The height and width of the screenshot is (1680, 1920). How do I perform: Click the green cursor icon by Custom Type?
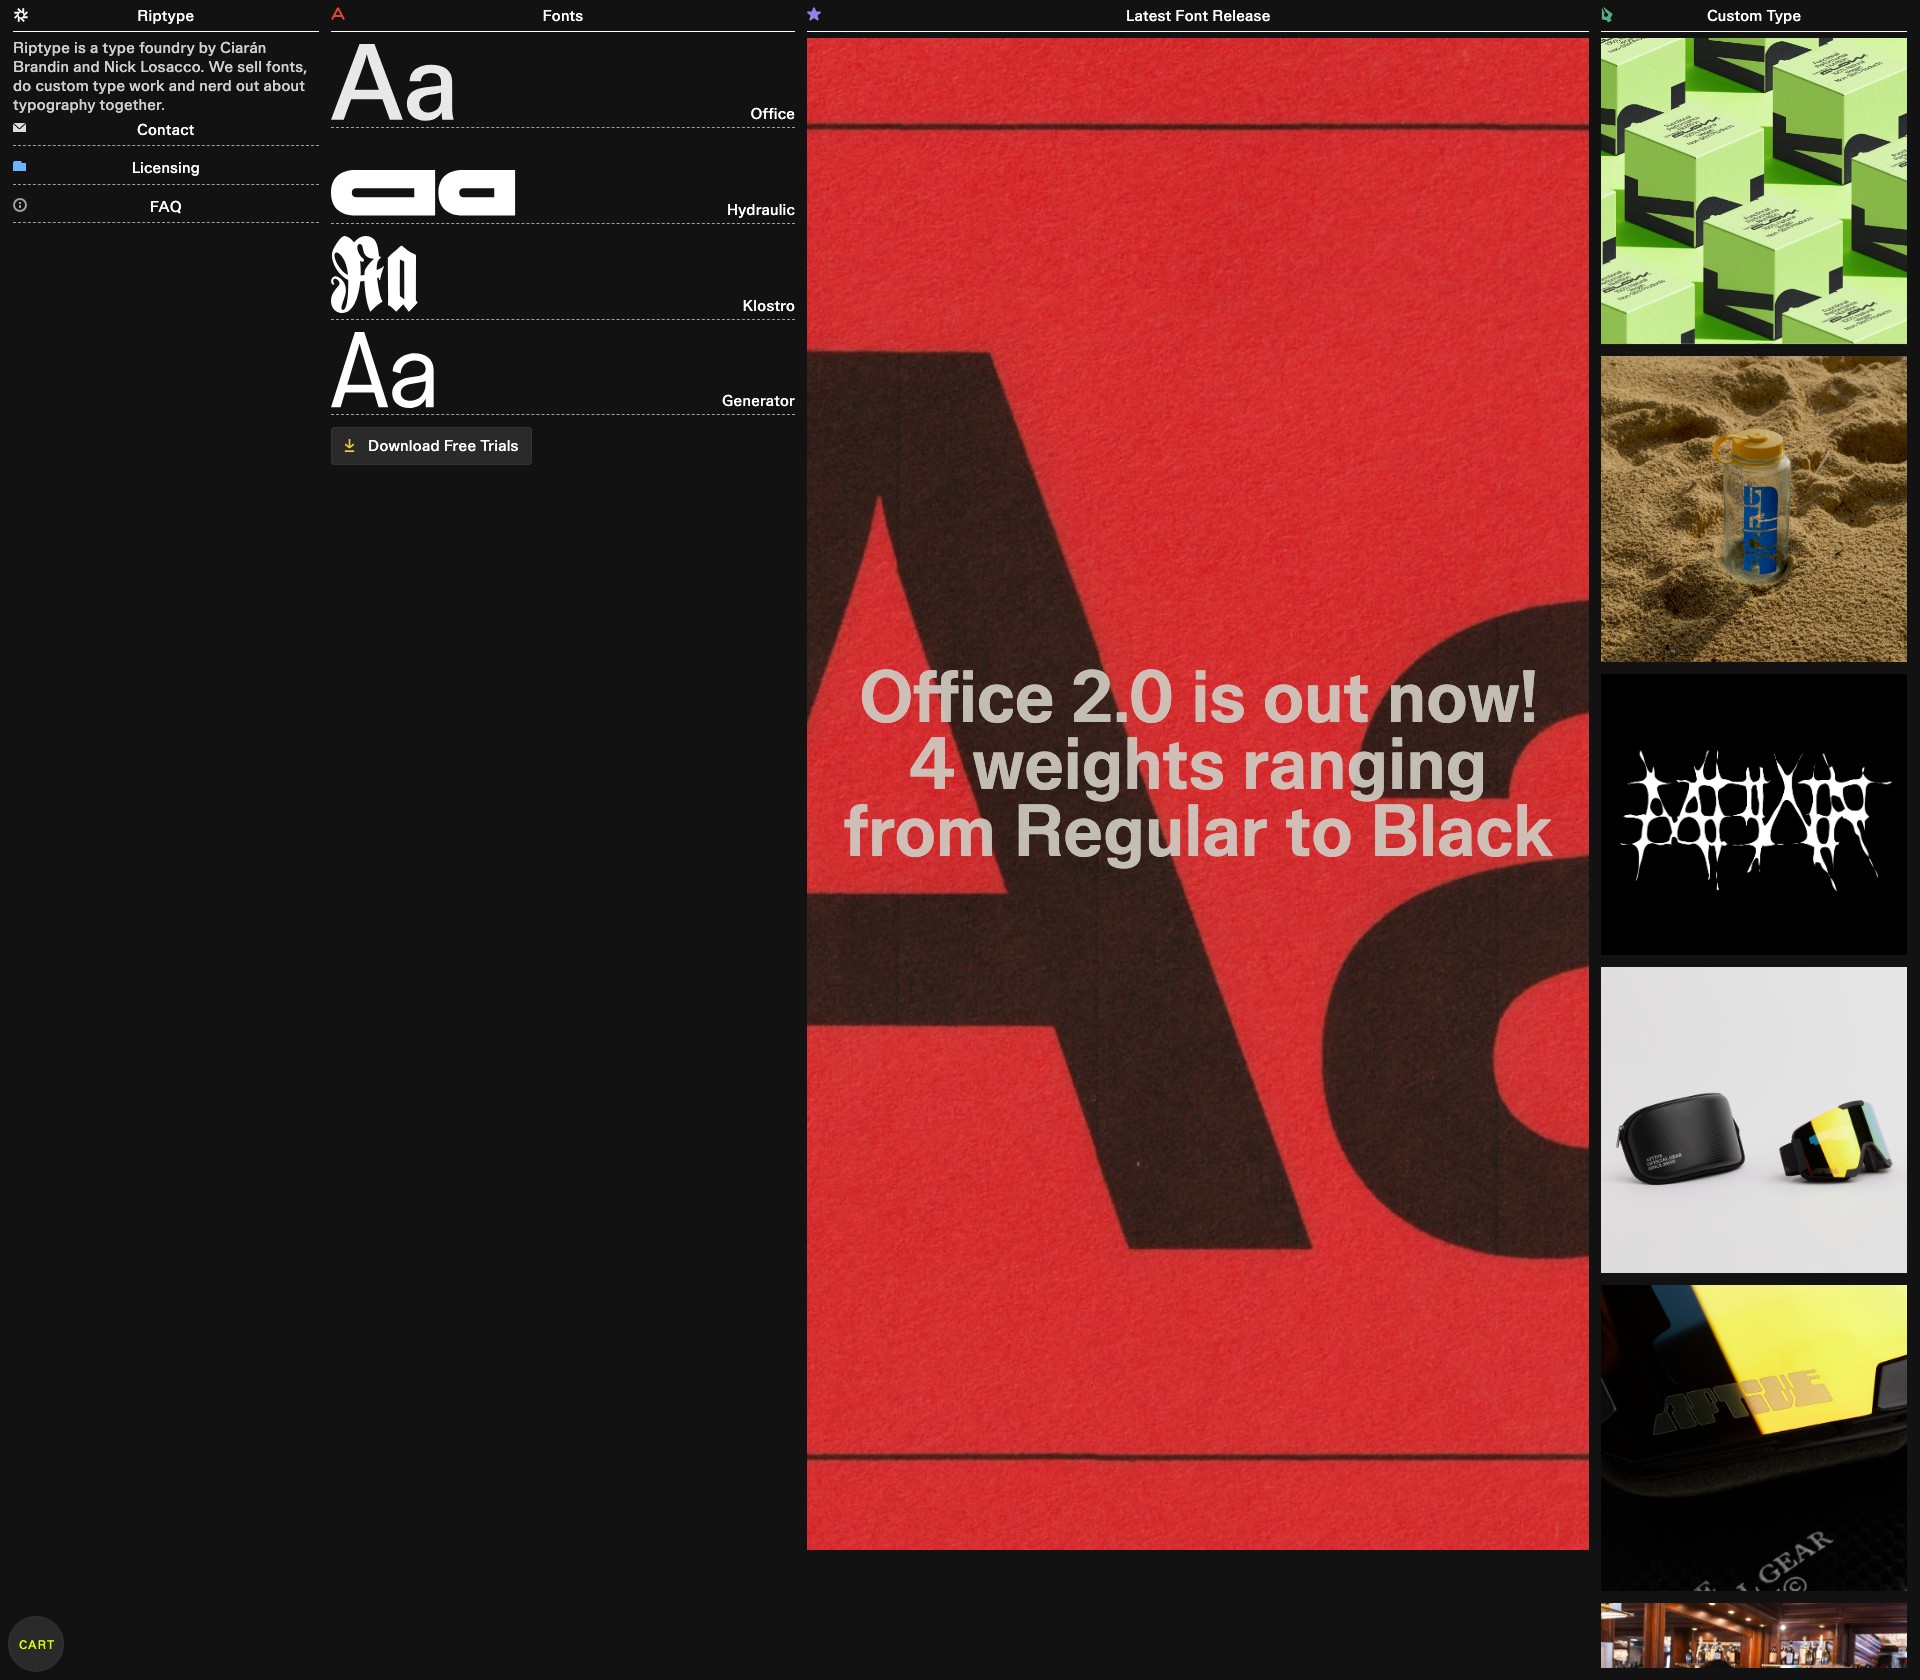(x=1607, y=15)
